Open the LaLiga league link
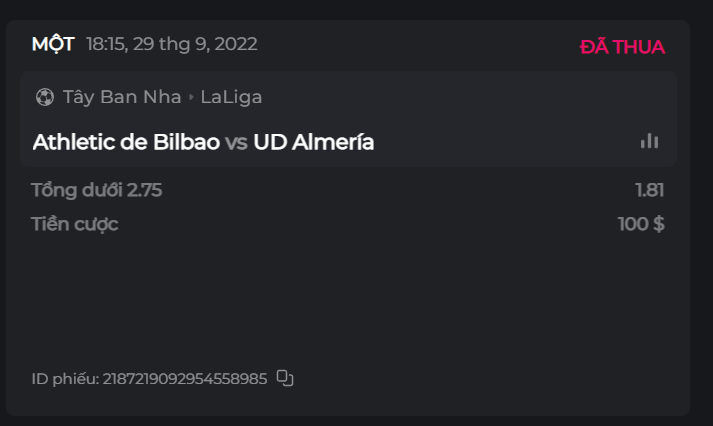Viewport: 713px width, 426px height. (231, 97)
